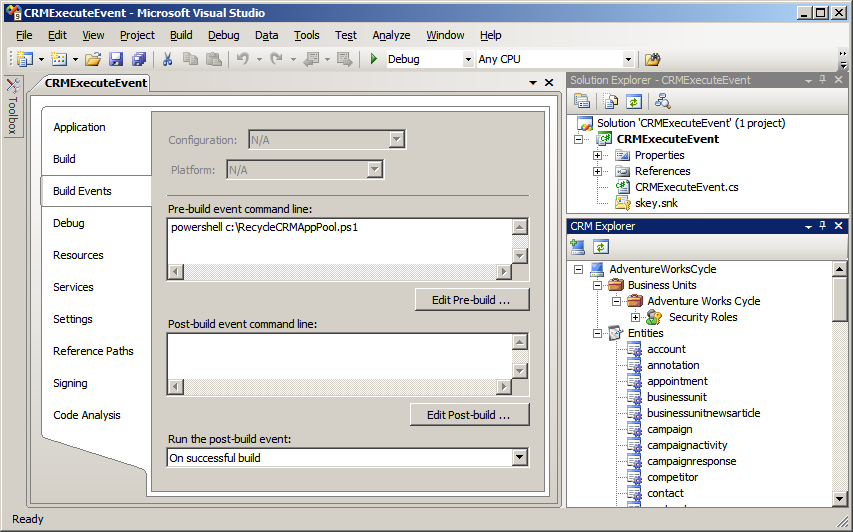Click the Save All toolbar icon

tap(139, 59)
